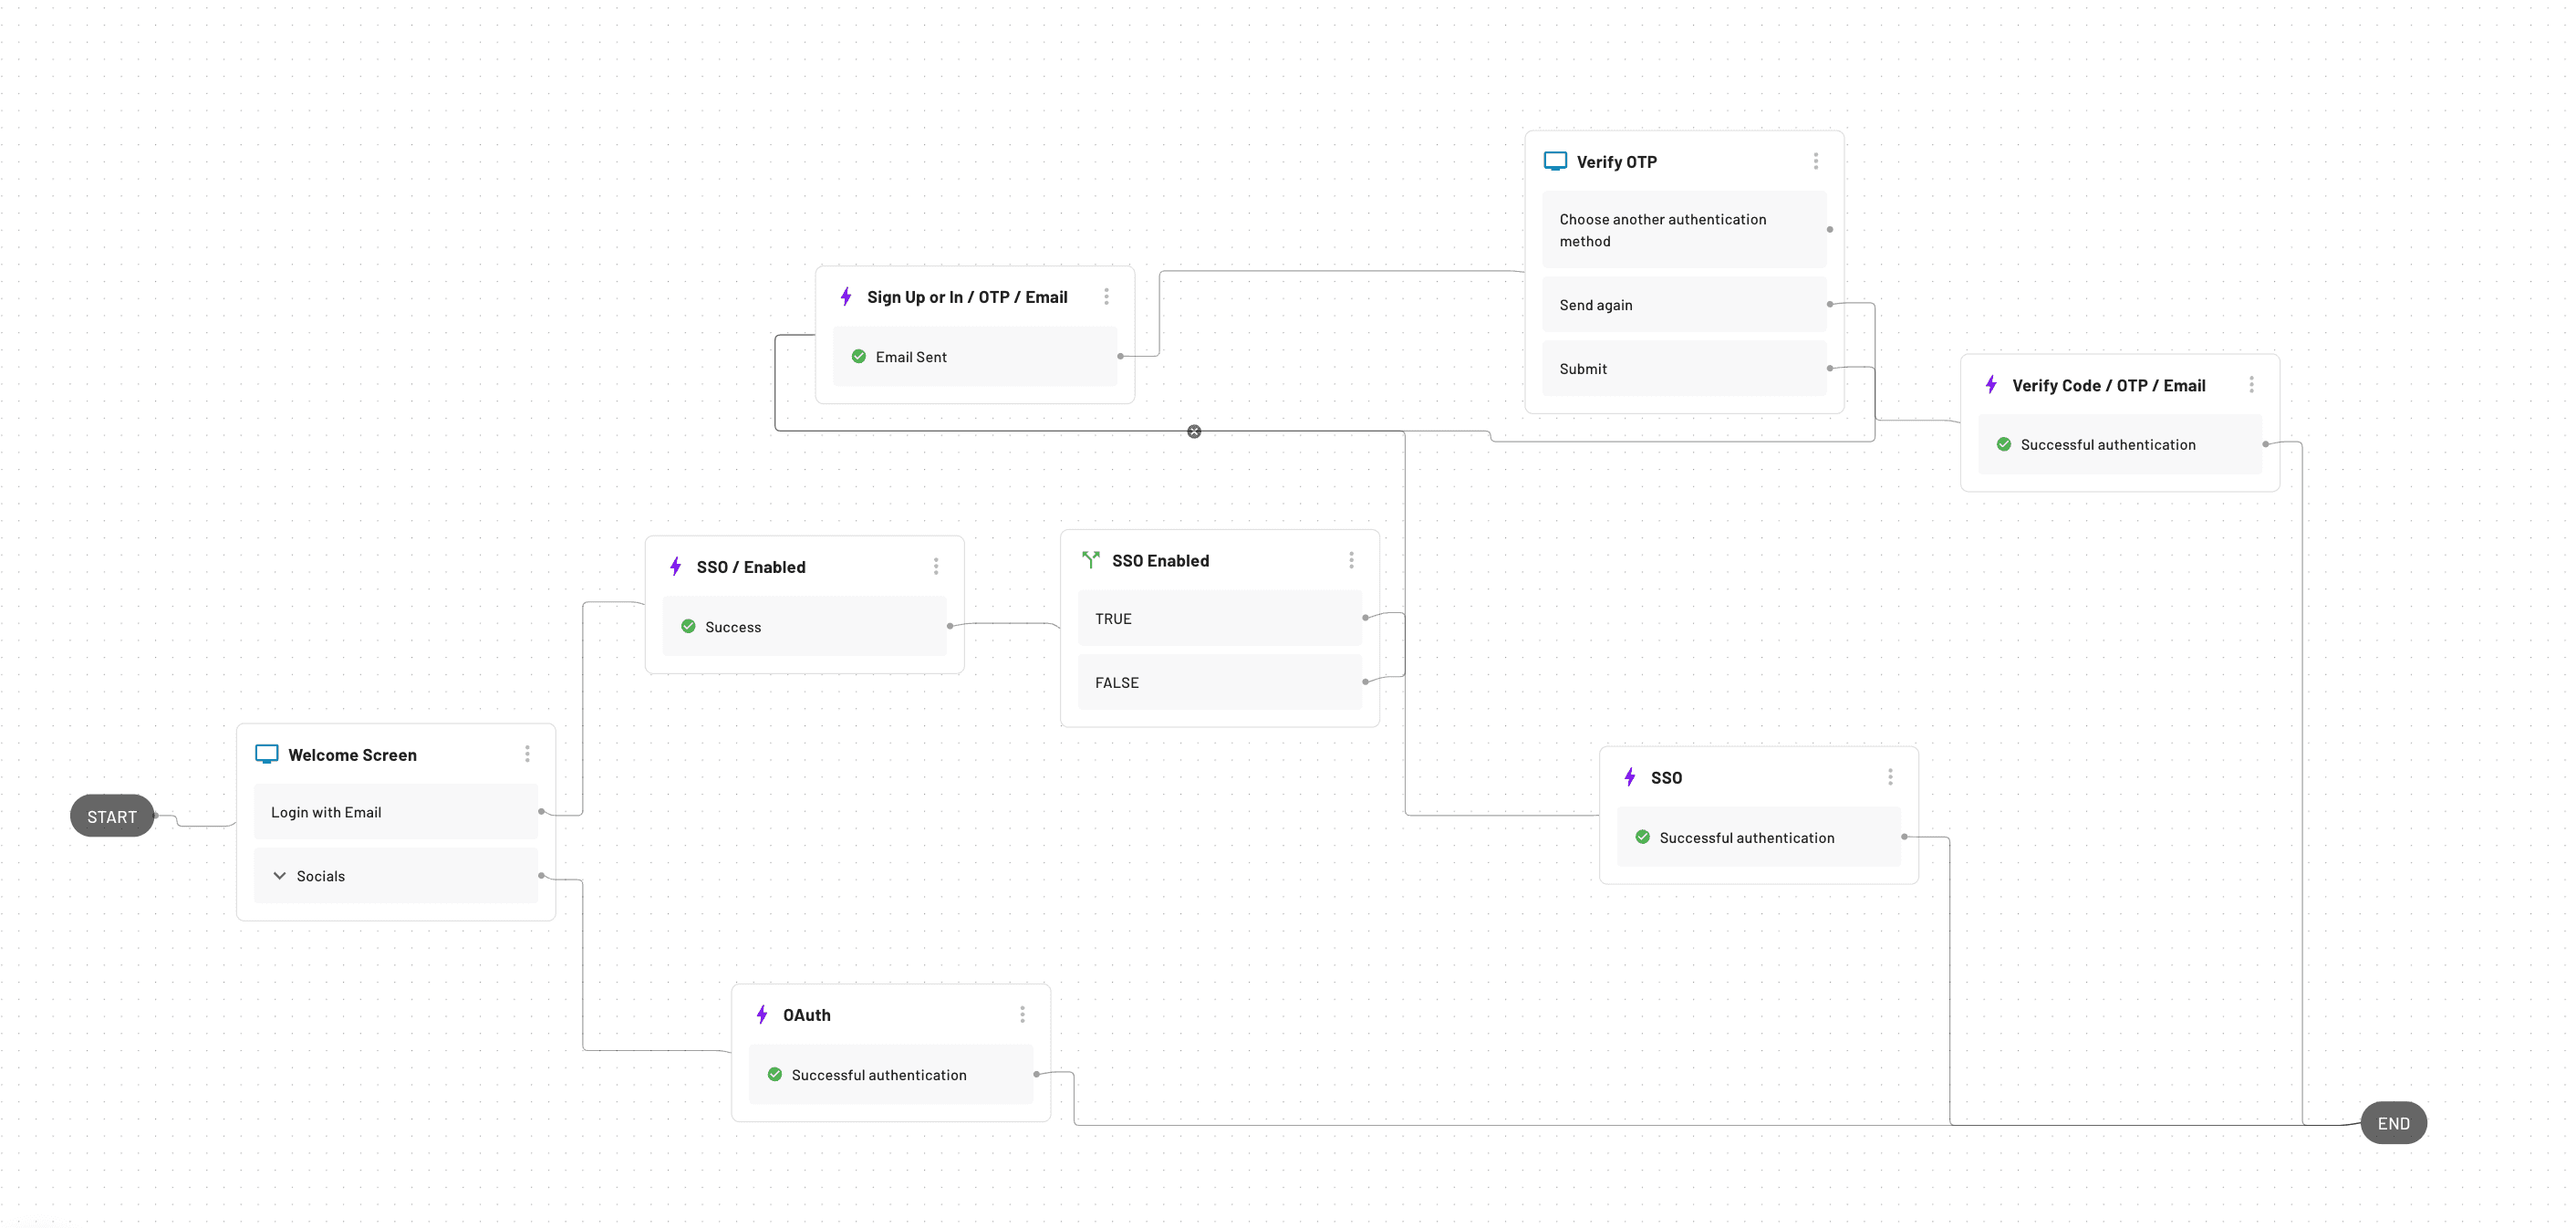This screenshot has height=1228, width=2576.
Task: Click the FALSE branch of SSO Enabled
Action: (x=1218, y=683)
